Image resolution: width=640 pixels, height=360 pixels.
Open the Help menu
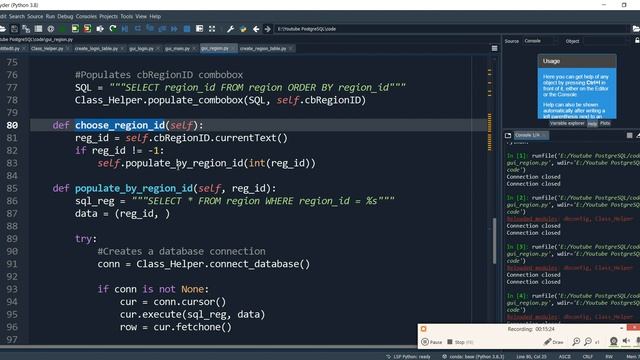click(155, 16)
